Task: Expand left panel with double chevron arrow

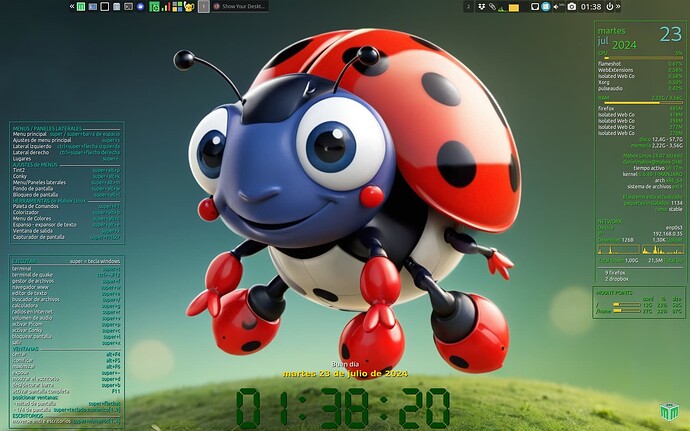Action: (x=72, y=6)
